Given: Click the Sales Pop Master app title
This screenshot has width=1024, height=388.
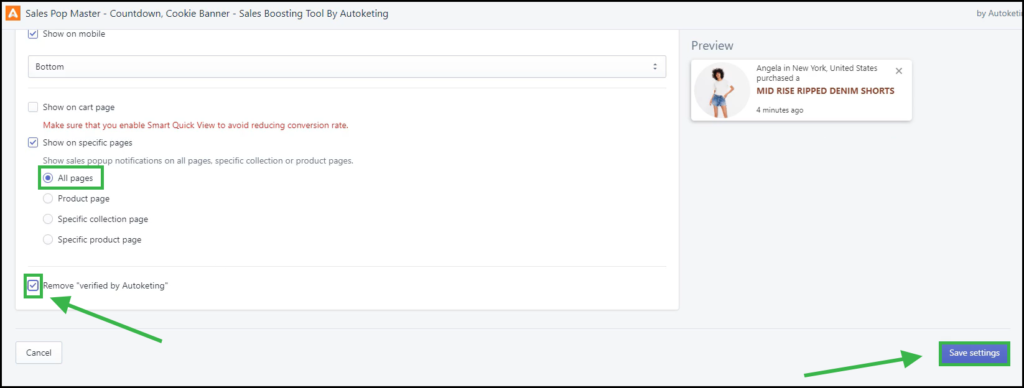Looking at the screenshot, I should [x=206, y=13].
